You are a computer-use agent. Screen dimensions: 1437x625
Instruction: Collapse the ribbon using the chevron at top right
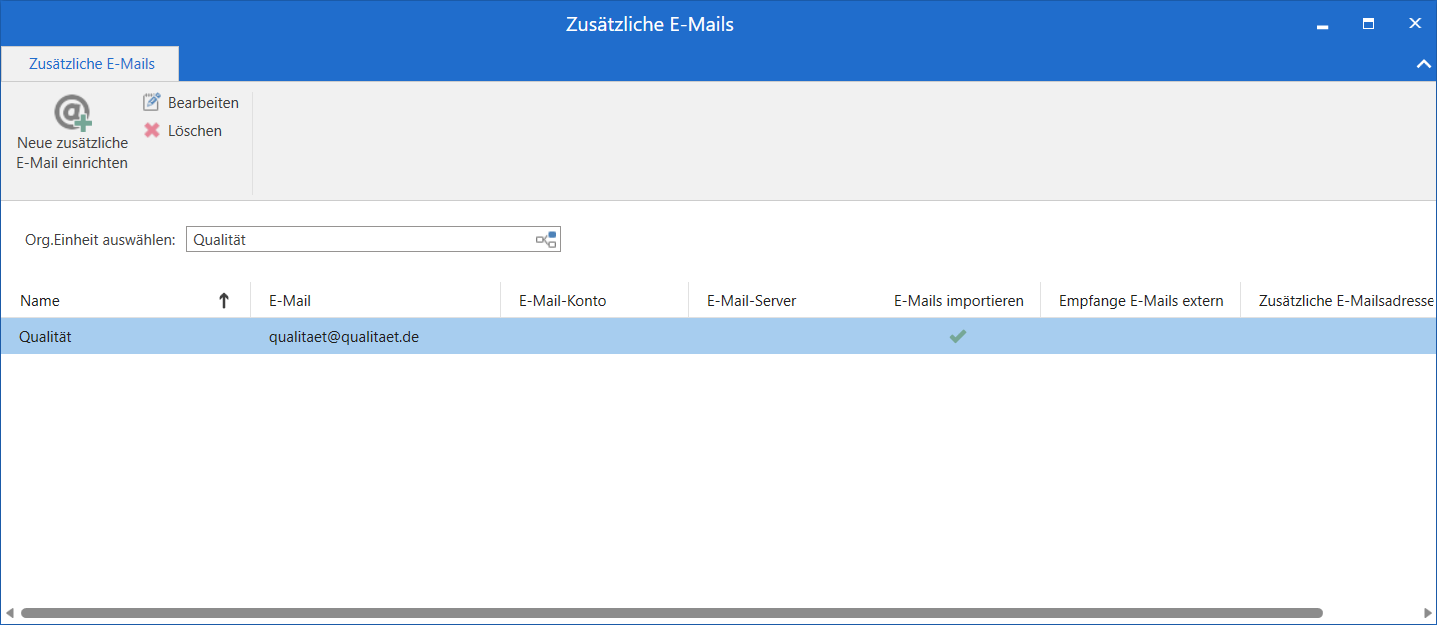[1423, 63]
